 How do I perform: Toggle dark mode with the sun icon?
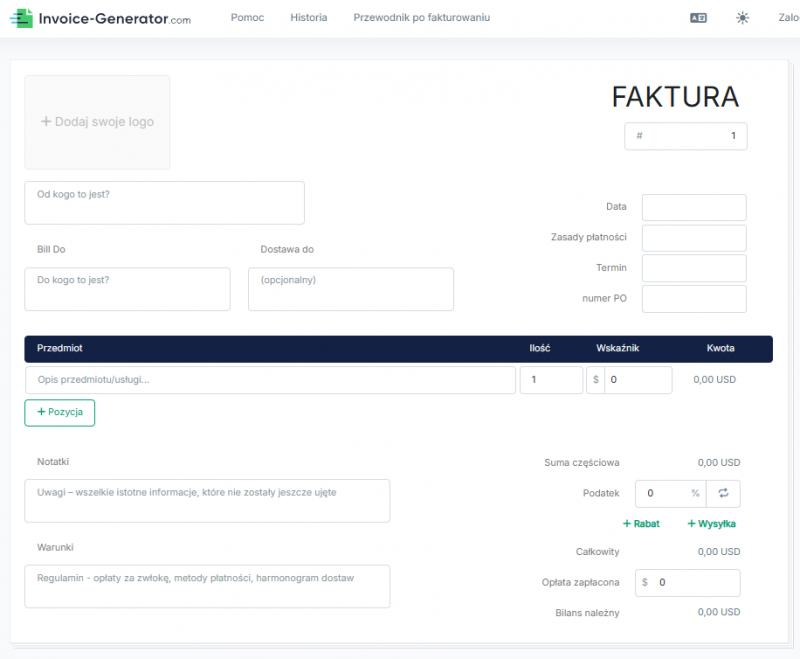741,17
